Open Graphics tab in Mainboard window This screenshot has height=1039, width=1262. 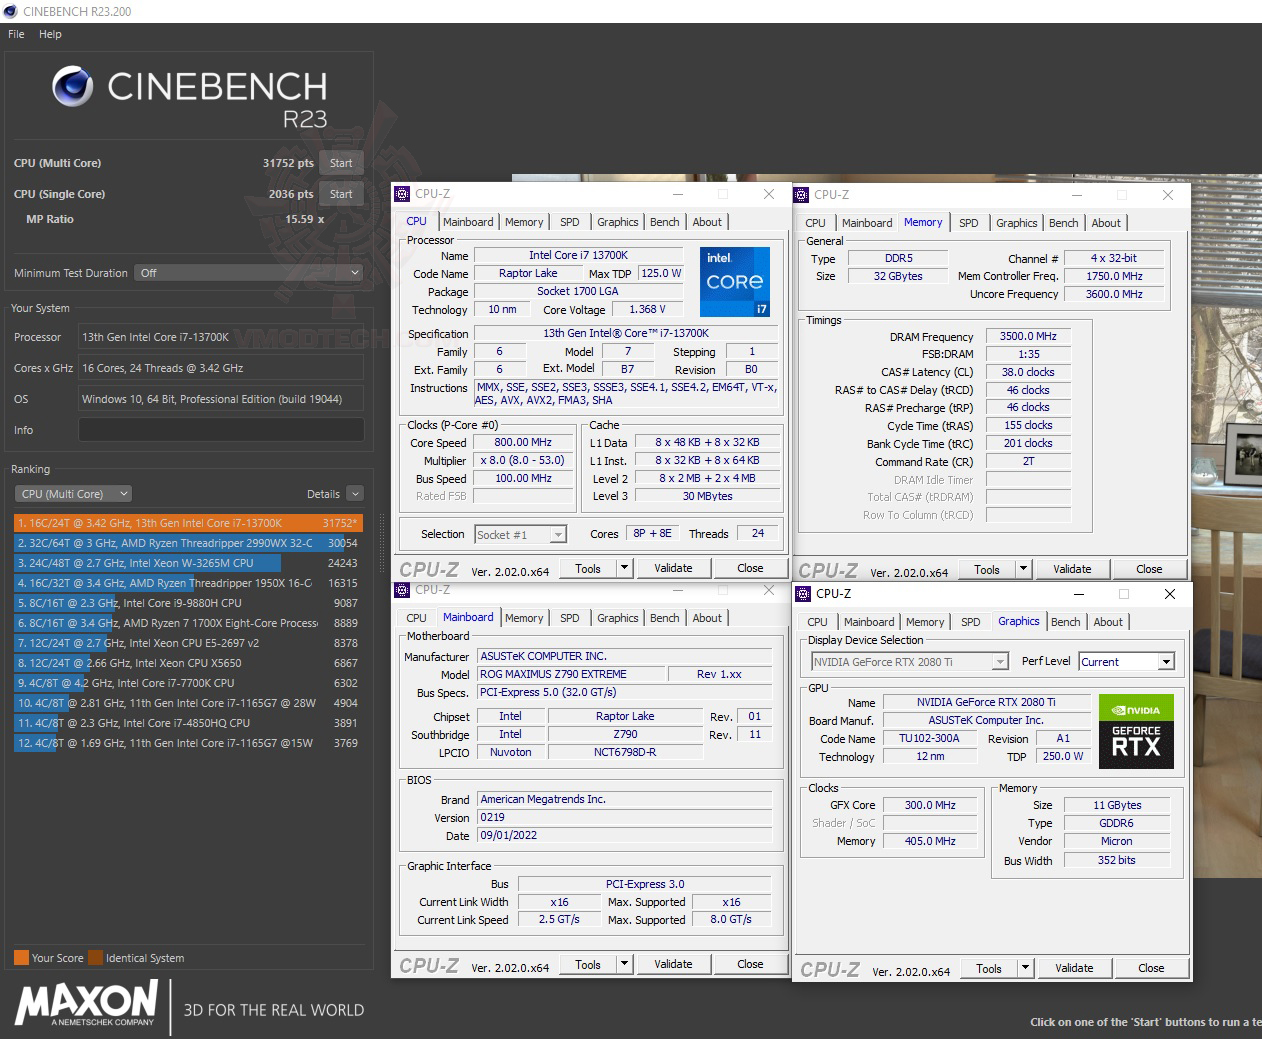point(617,618)
